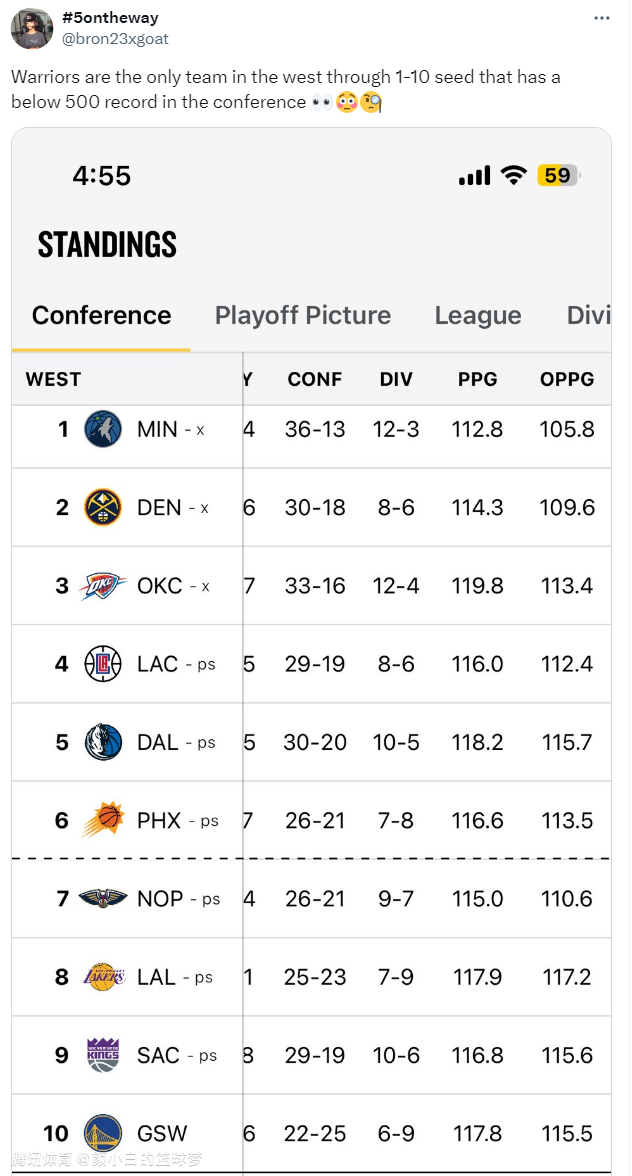632x1176 pixels.
Task: Open the tweet's three-dot more menu
Action: 601,18
